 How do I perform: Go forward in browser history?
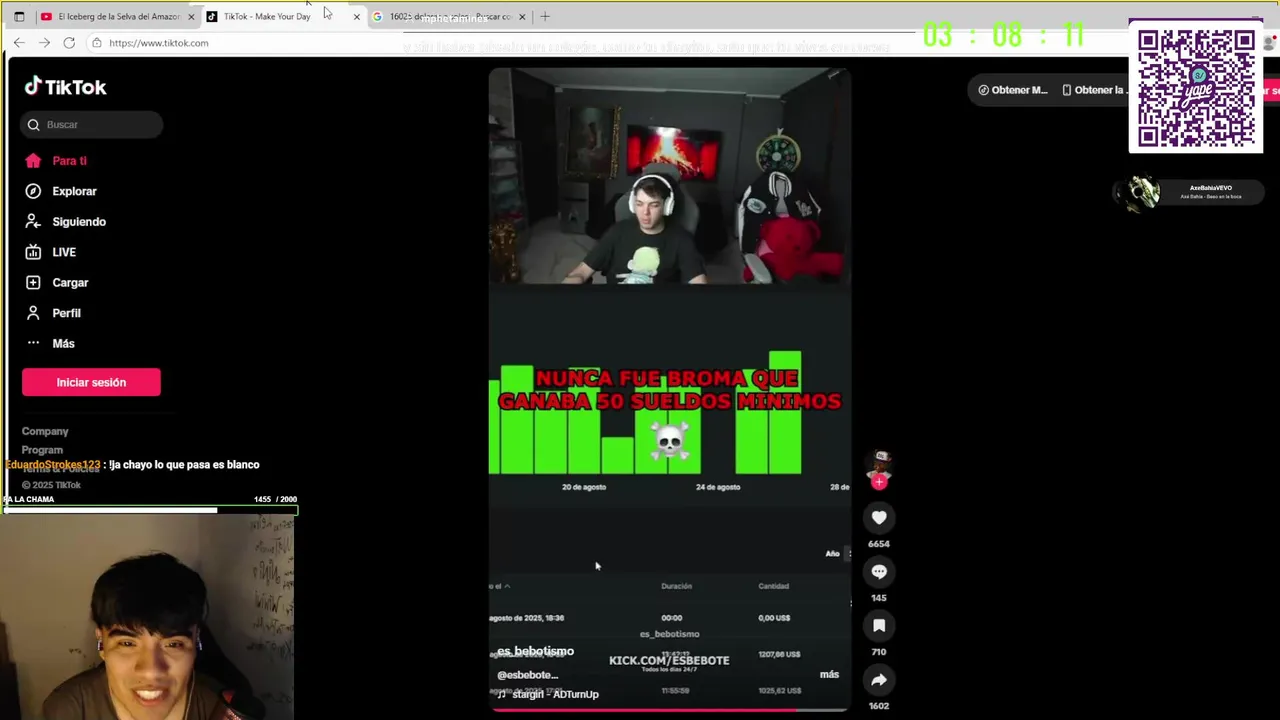[44, 43]
